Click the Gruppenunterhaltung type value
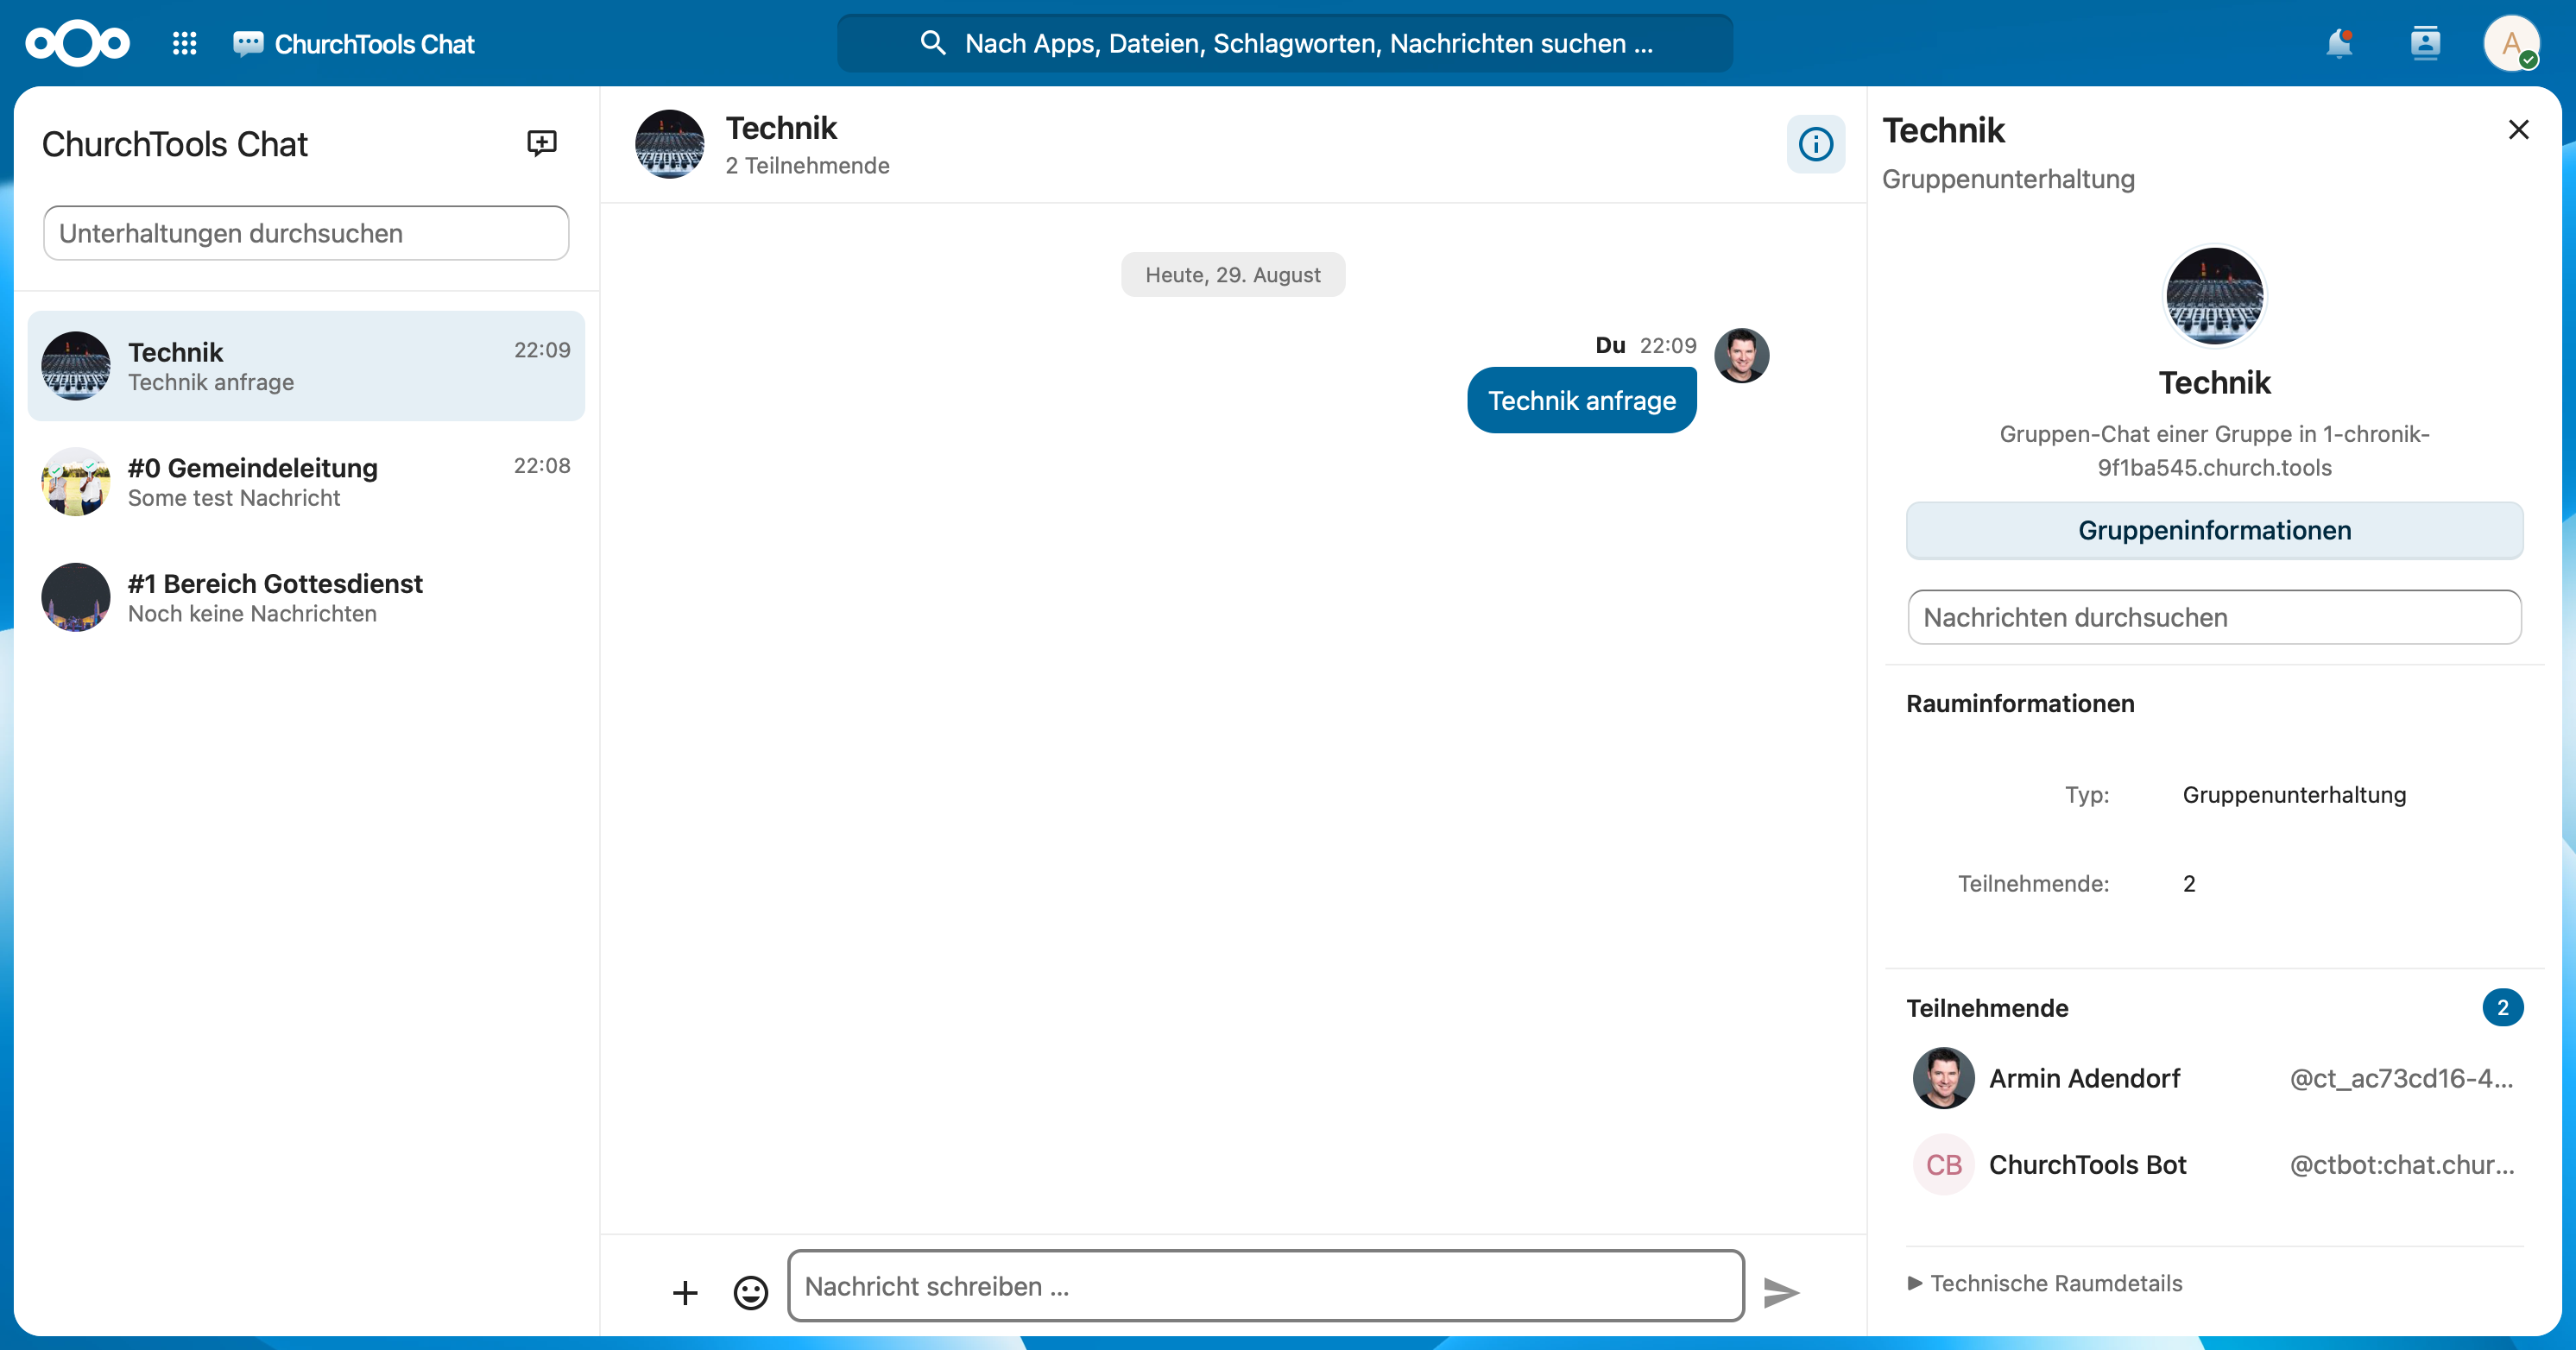Image resolution: width=2576 pixels, height=1350 pixels. tap(2294, 795)
